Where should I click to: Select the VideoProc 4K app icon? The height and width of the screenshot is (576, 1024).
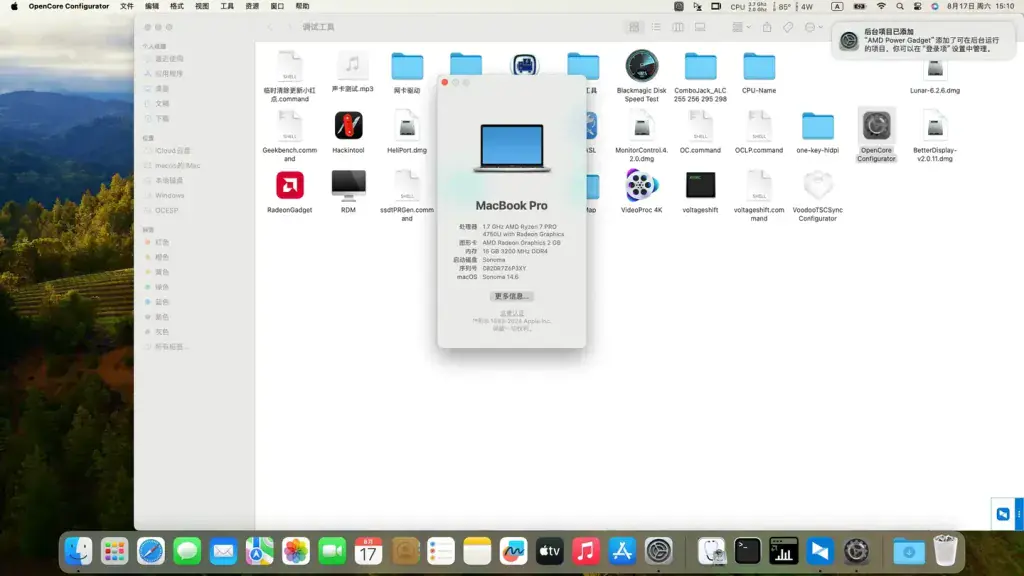click(x=641, y=185)
